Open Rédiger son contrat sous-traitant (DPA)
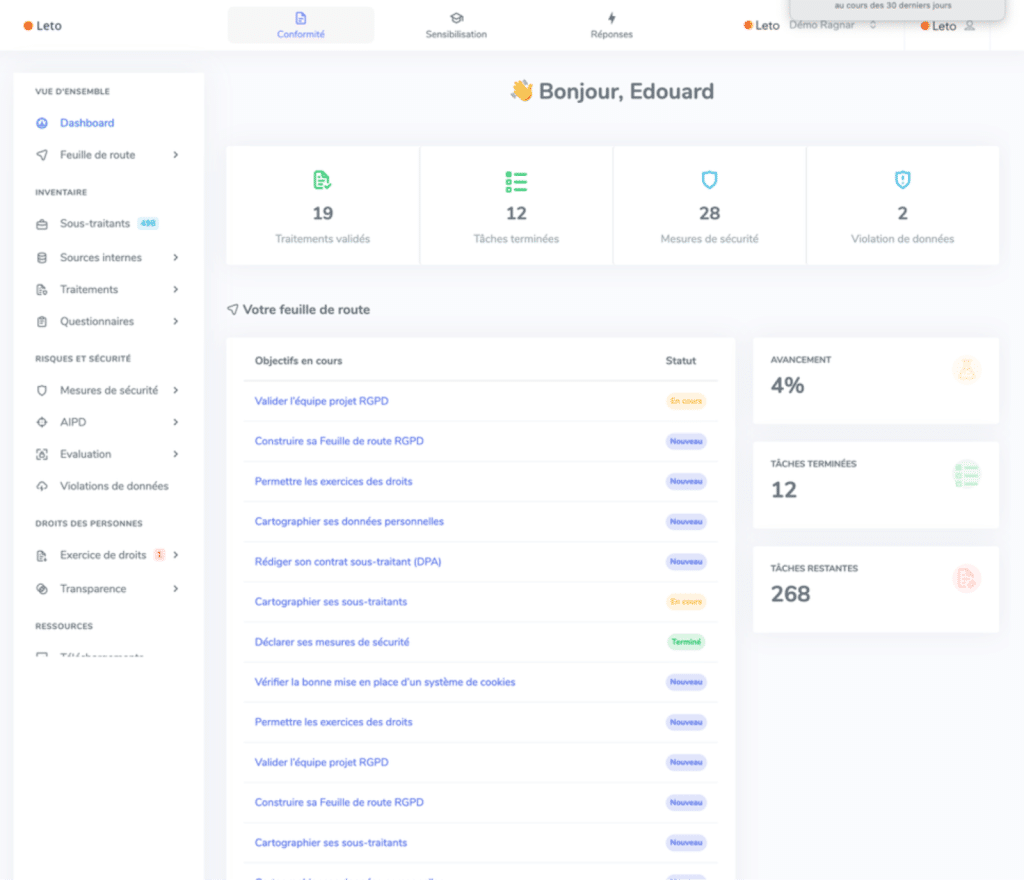Screen dimensions: 1024x880 347,562
